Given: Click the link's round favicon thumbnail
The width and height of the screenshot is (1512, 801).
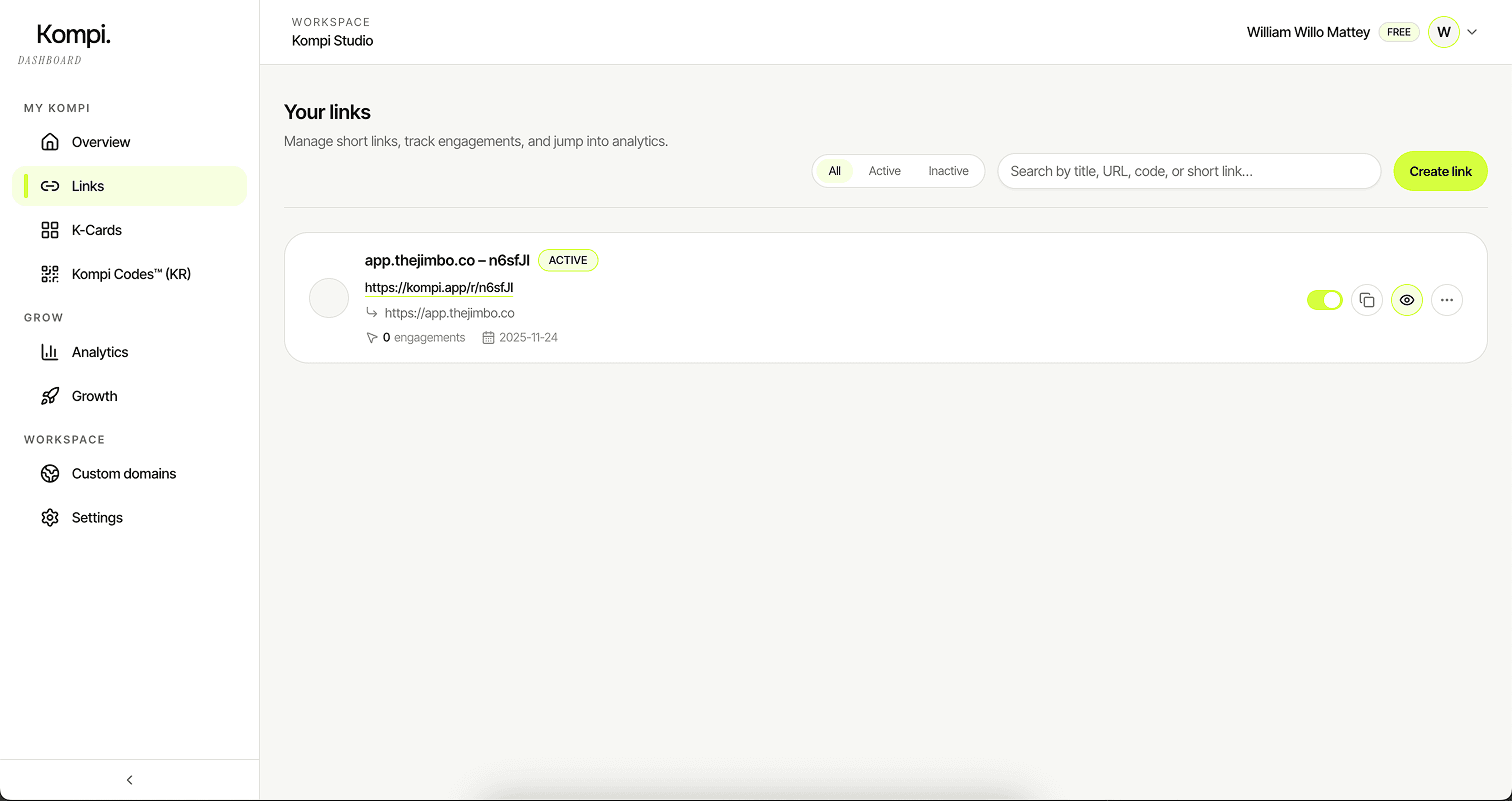Looking at the screenshot, I should pyautogui.click(x=328, y=298).
